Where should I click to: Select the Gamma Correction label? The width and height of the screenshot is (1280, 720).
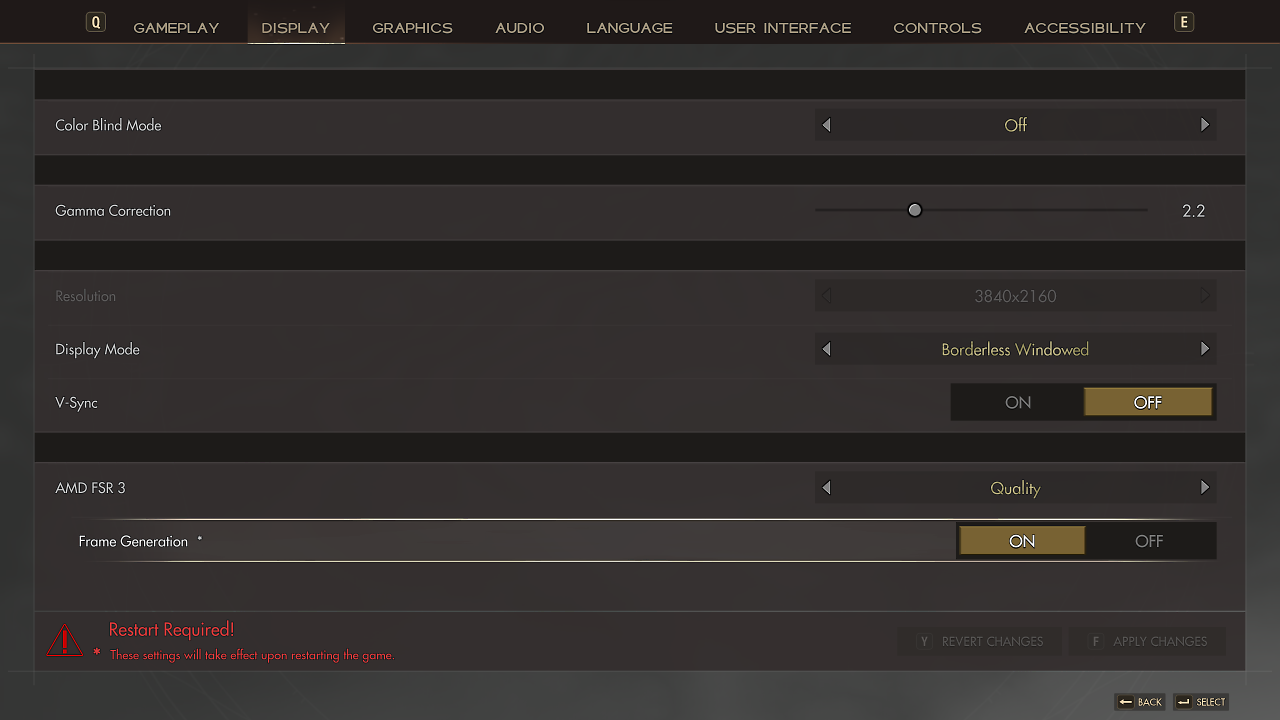point(113,211)
